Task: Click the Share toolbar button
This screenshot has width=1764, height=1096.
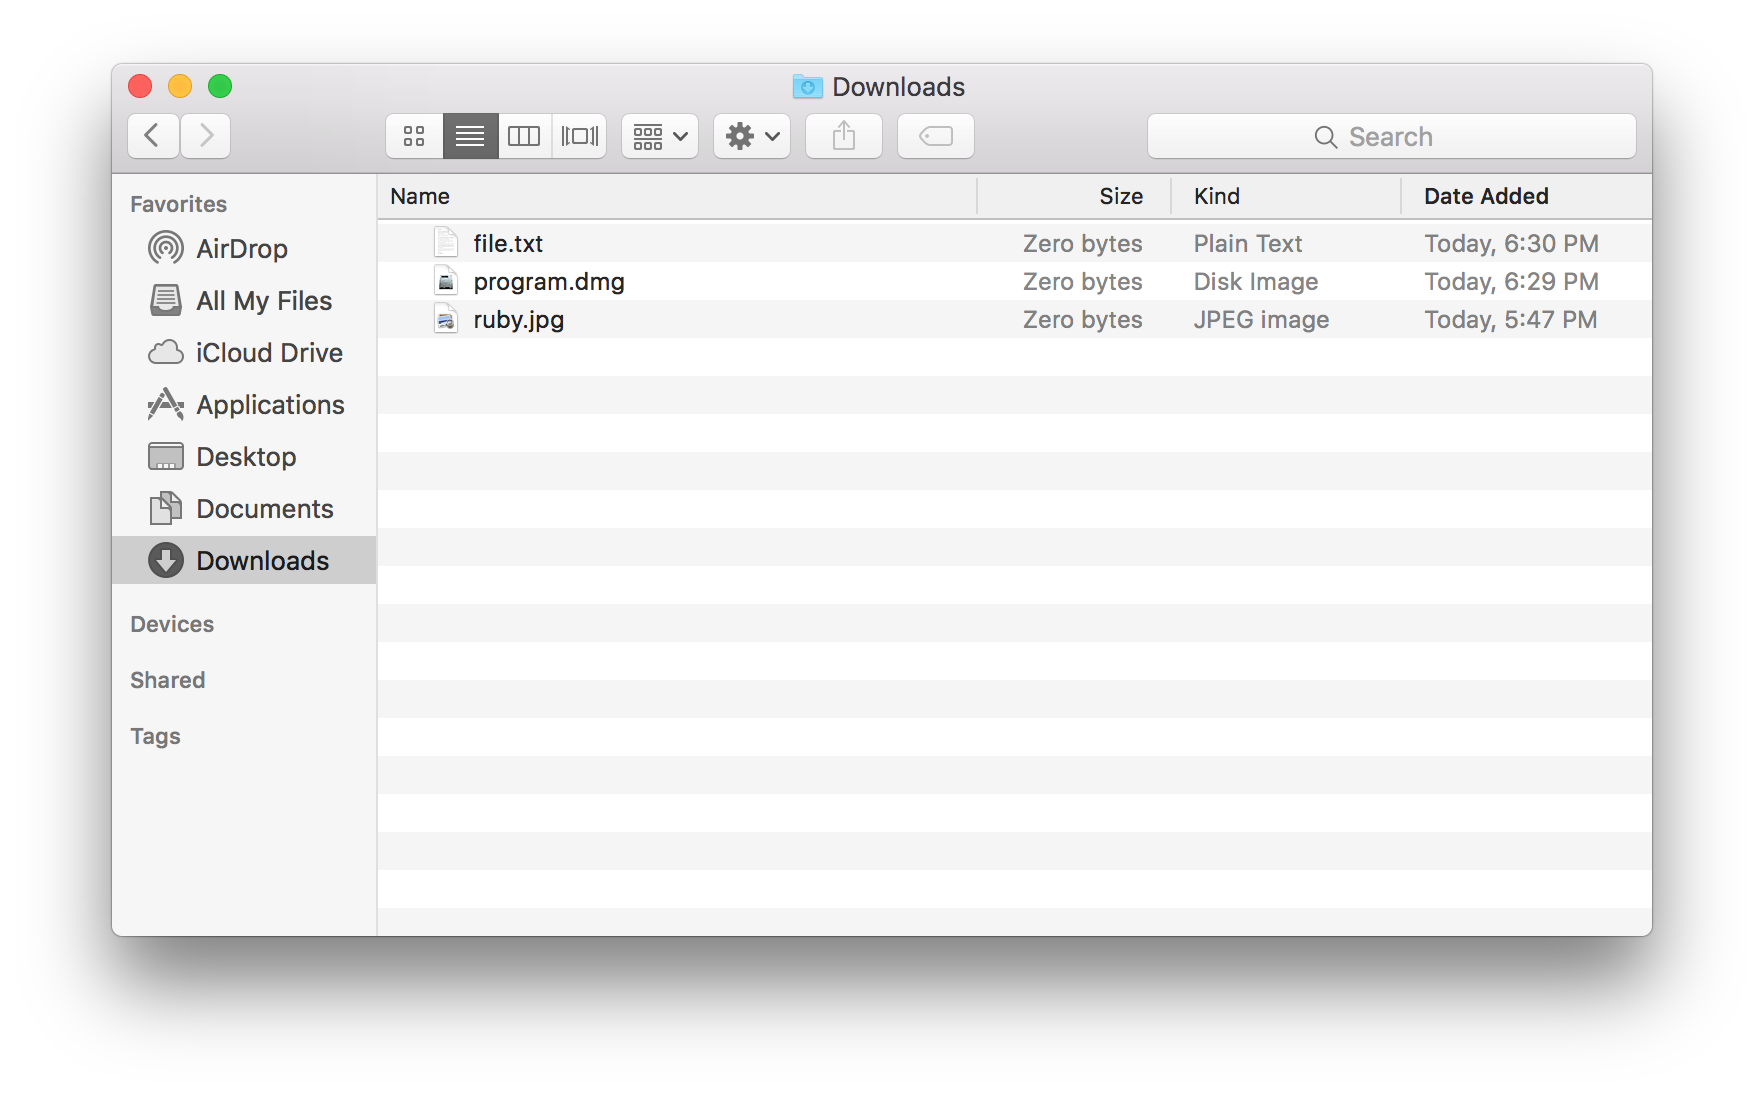Action: pos(844,136)
